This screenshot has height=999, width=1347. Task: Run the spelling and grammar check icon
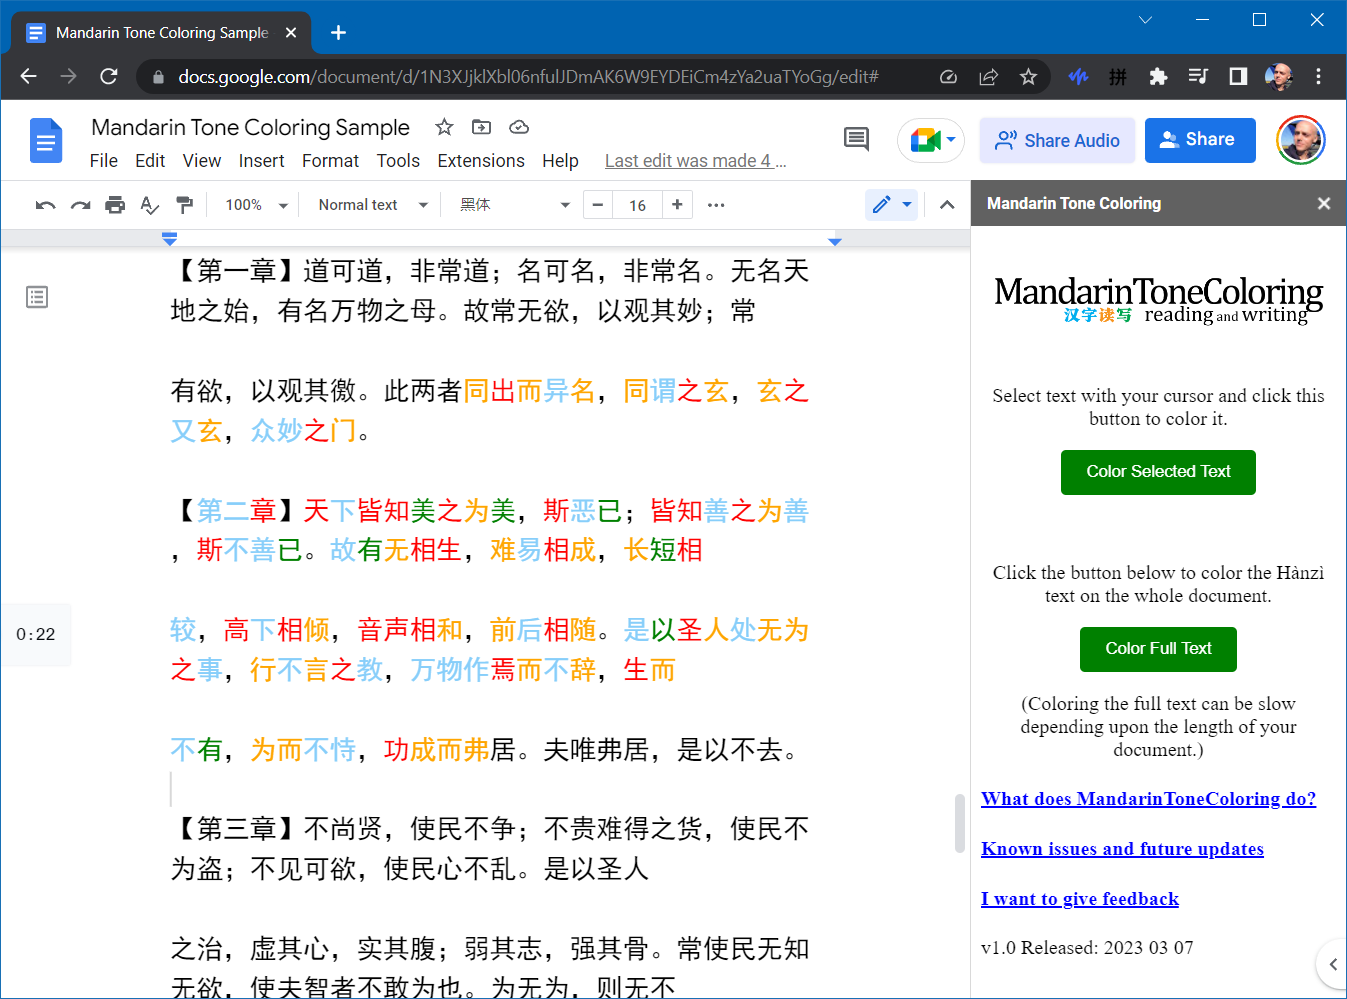coord(150,205)
